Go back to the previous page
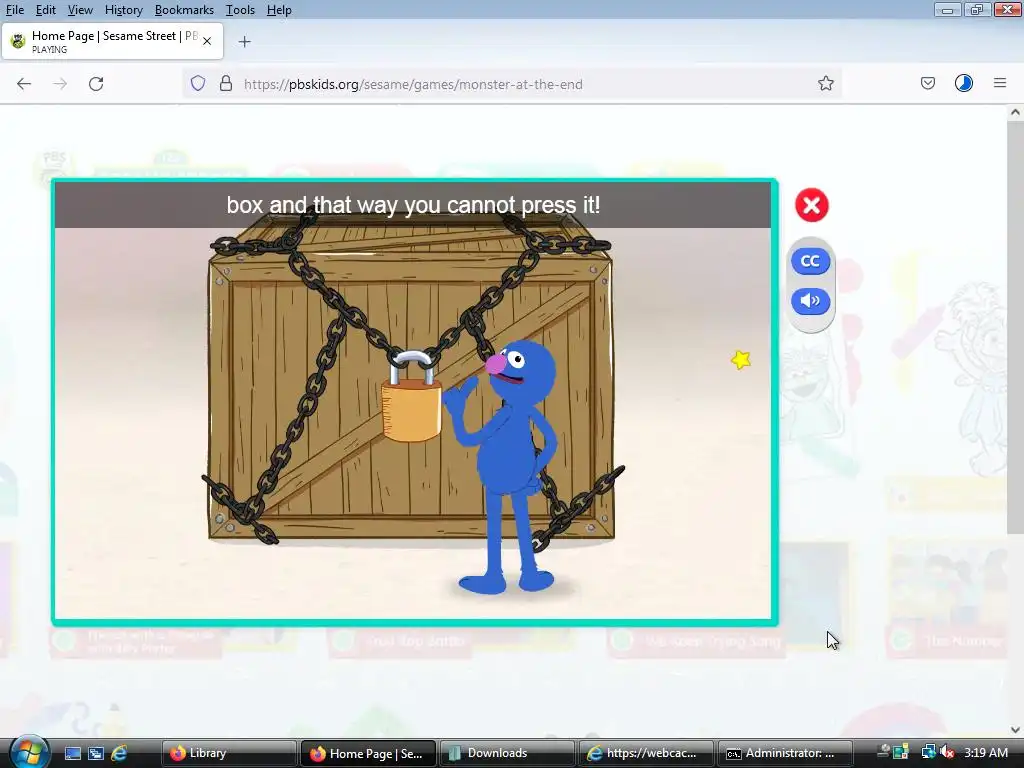 click(x=24, y=84)
